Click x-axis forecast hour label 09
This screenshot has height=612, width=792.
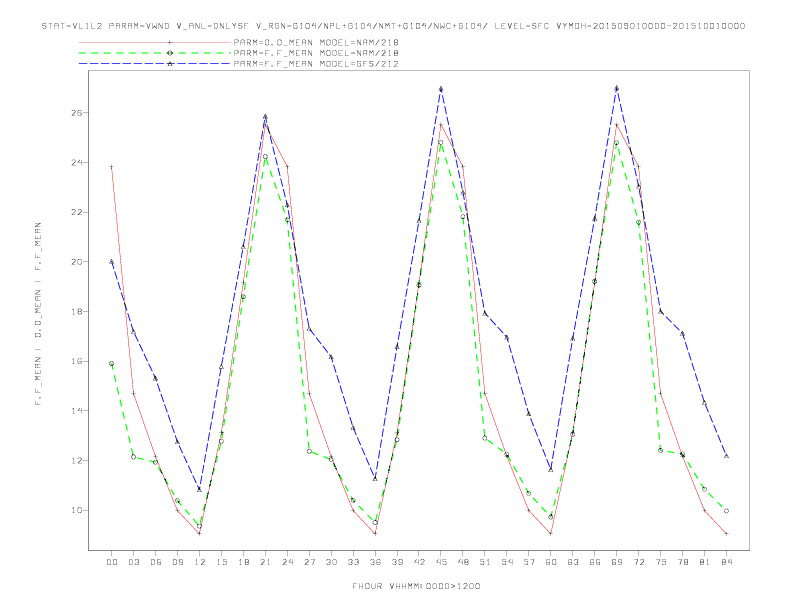177,562
